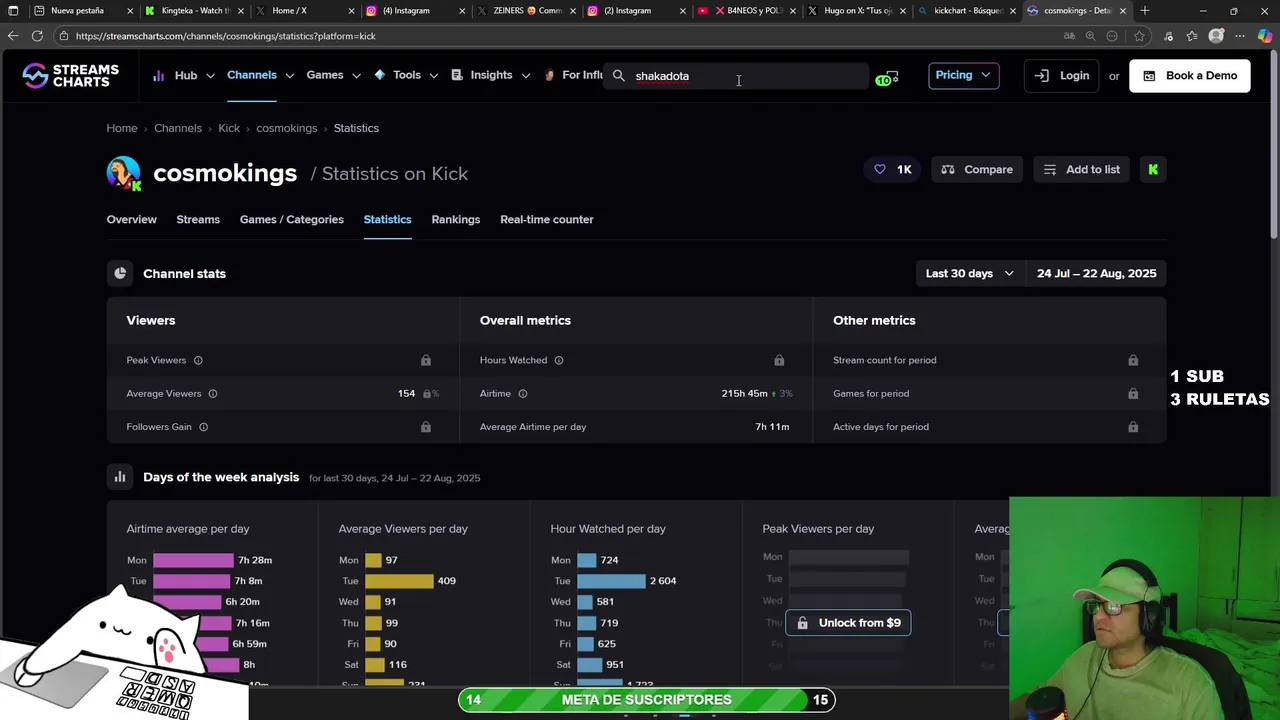Click the Insights icon in navbar

[457, 75]
